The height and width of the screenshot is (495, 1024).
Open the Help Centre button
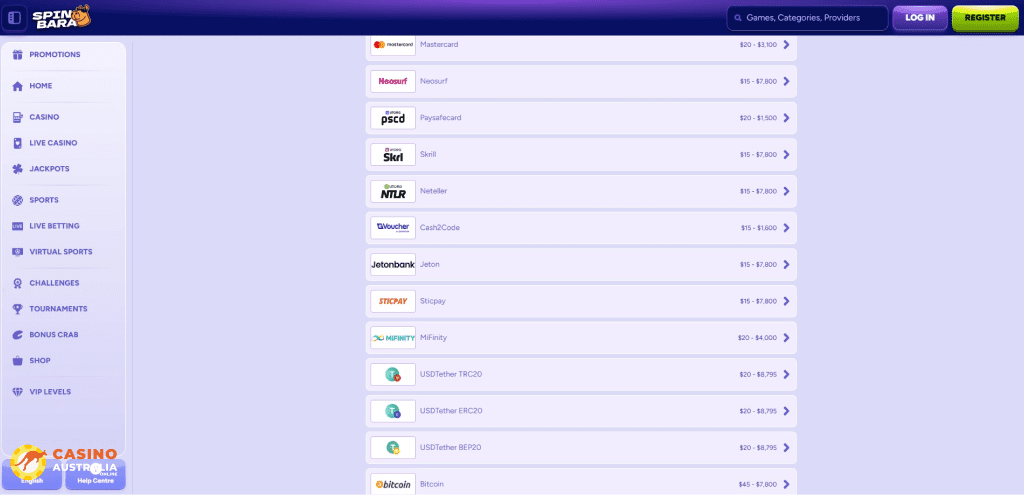95,475
